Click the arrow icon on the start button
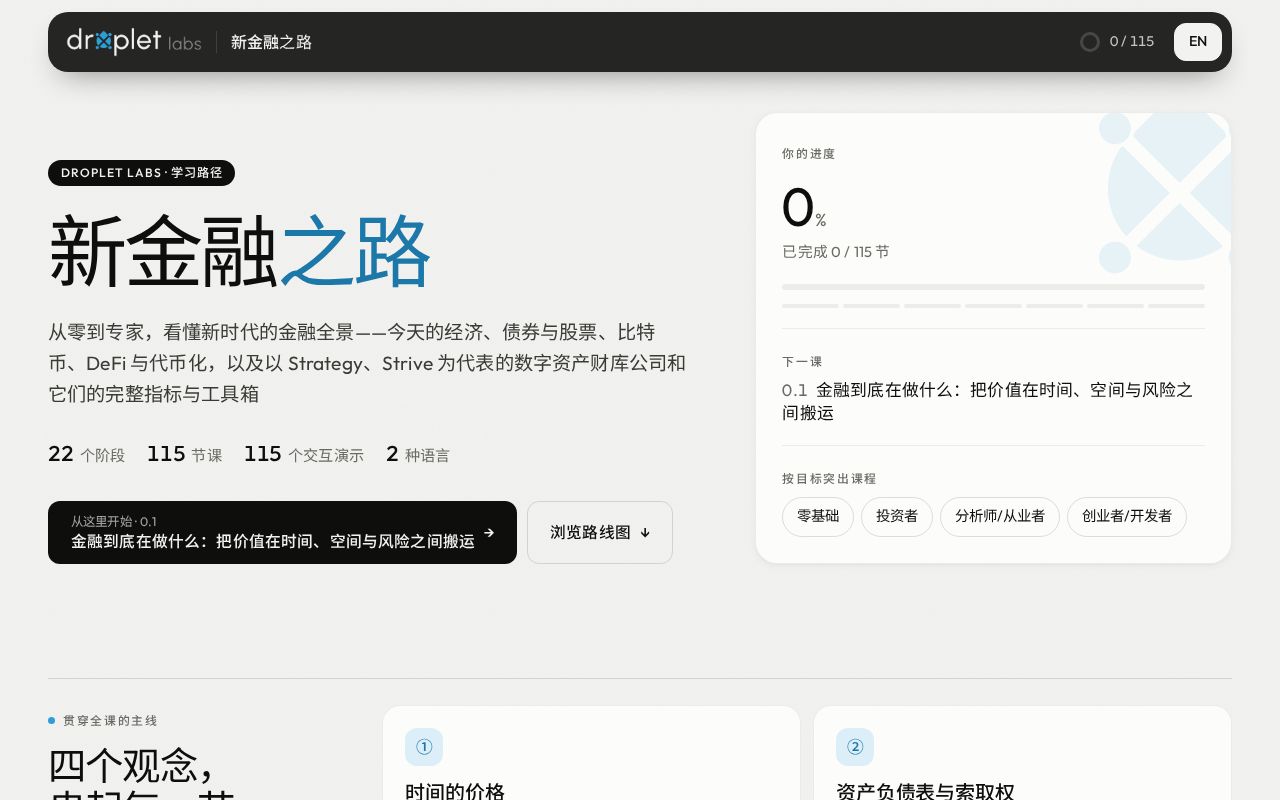1280x800 pixels. click(x=489, y=533)
